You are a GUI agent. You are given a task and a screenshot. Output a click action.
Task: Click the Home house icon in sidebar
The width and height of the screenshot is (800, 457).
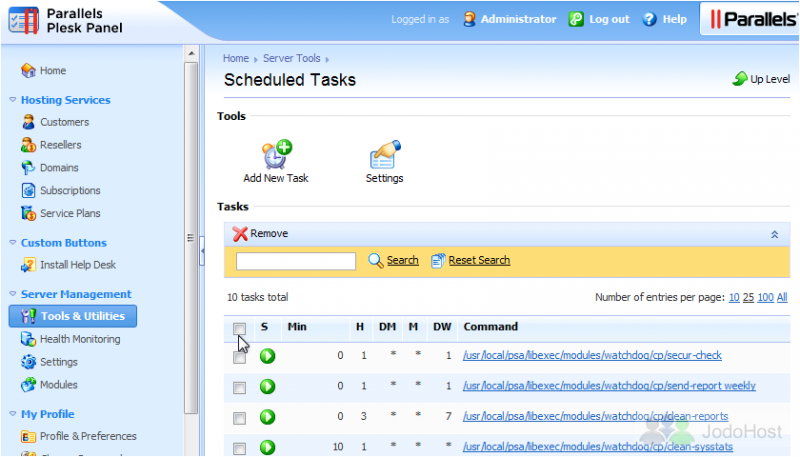coord(28,70)
